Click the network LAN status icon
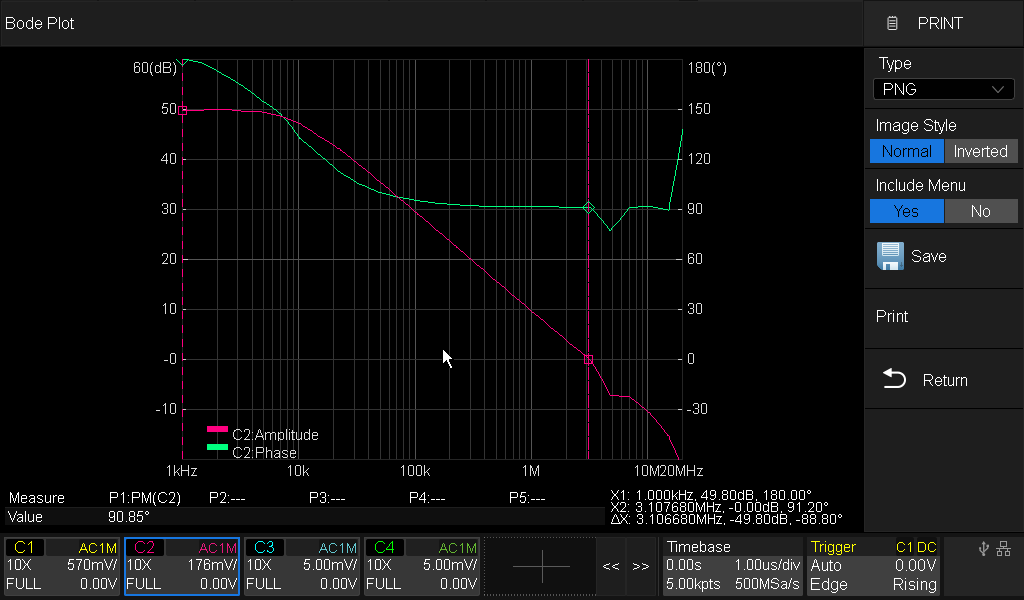 point(1004,548)
